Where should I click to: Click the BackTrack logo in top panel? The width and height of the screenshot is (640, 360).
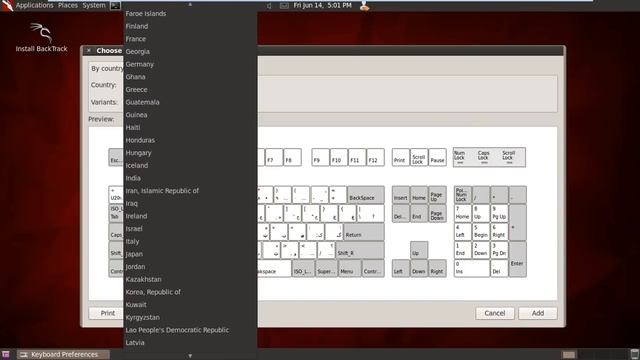[x=7, y=5]
